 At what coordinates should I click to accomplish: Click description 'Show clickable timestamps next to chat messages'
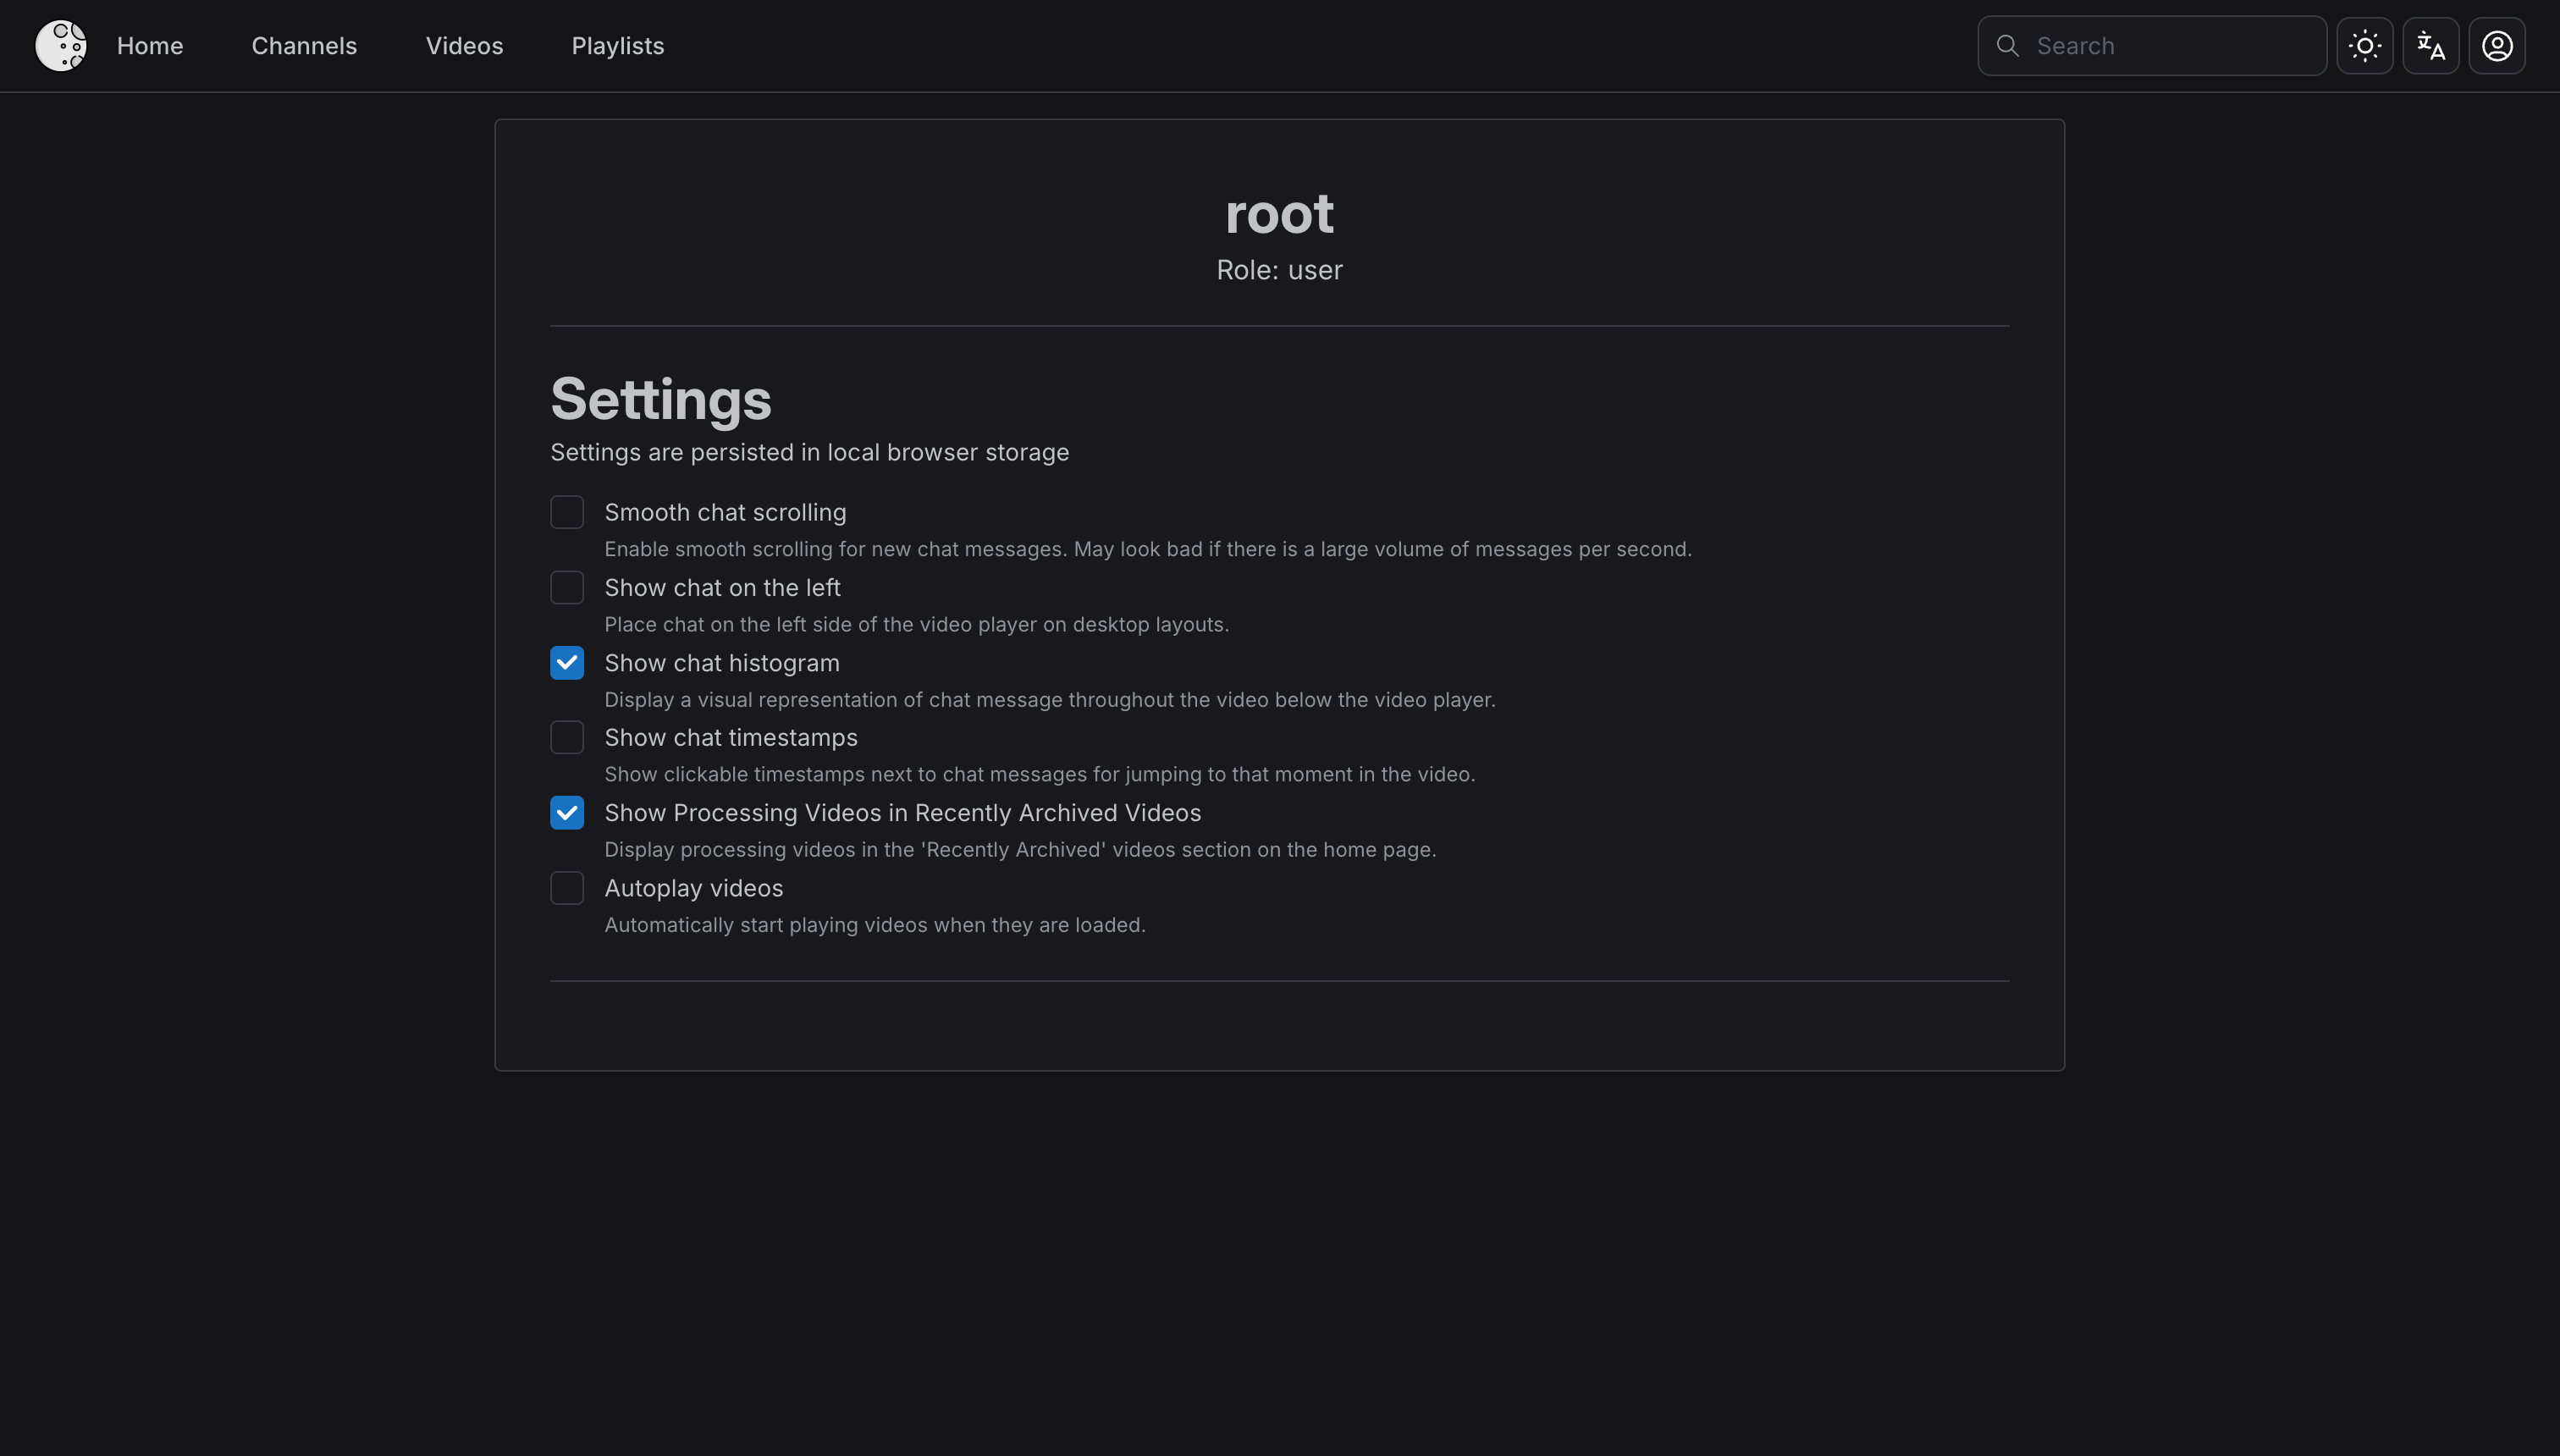coord(1040,774)
